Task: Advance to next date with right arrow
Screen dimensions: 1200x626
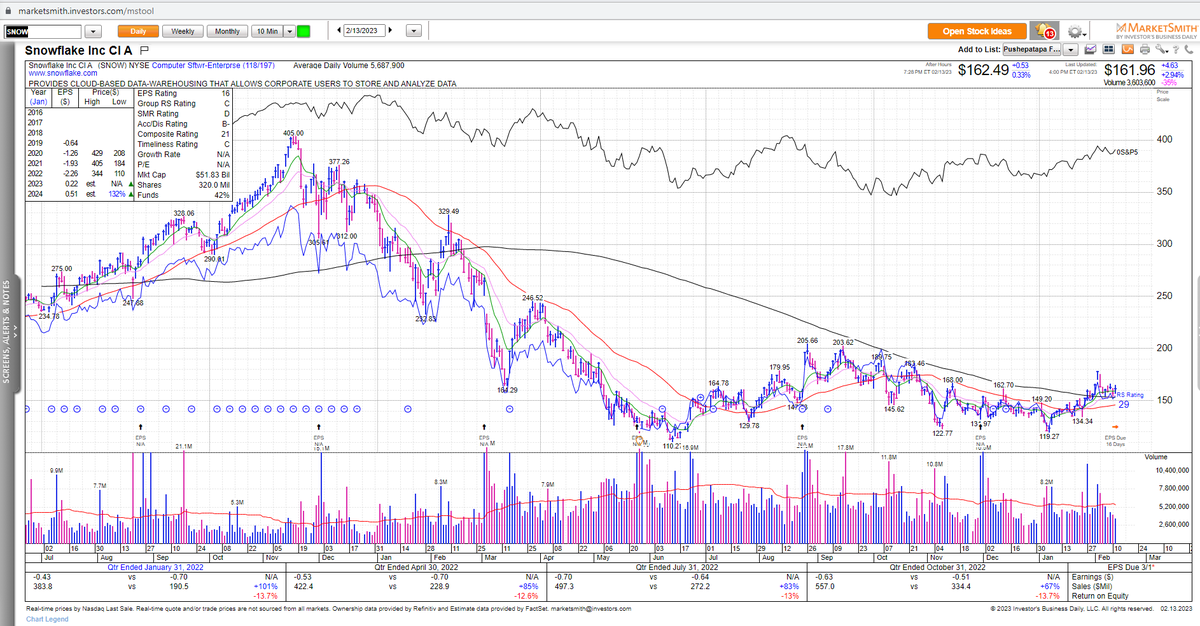Action: point(390,30)
